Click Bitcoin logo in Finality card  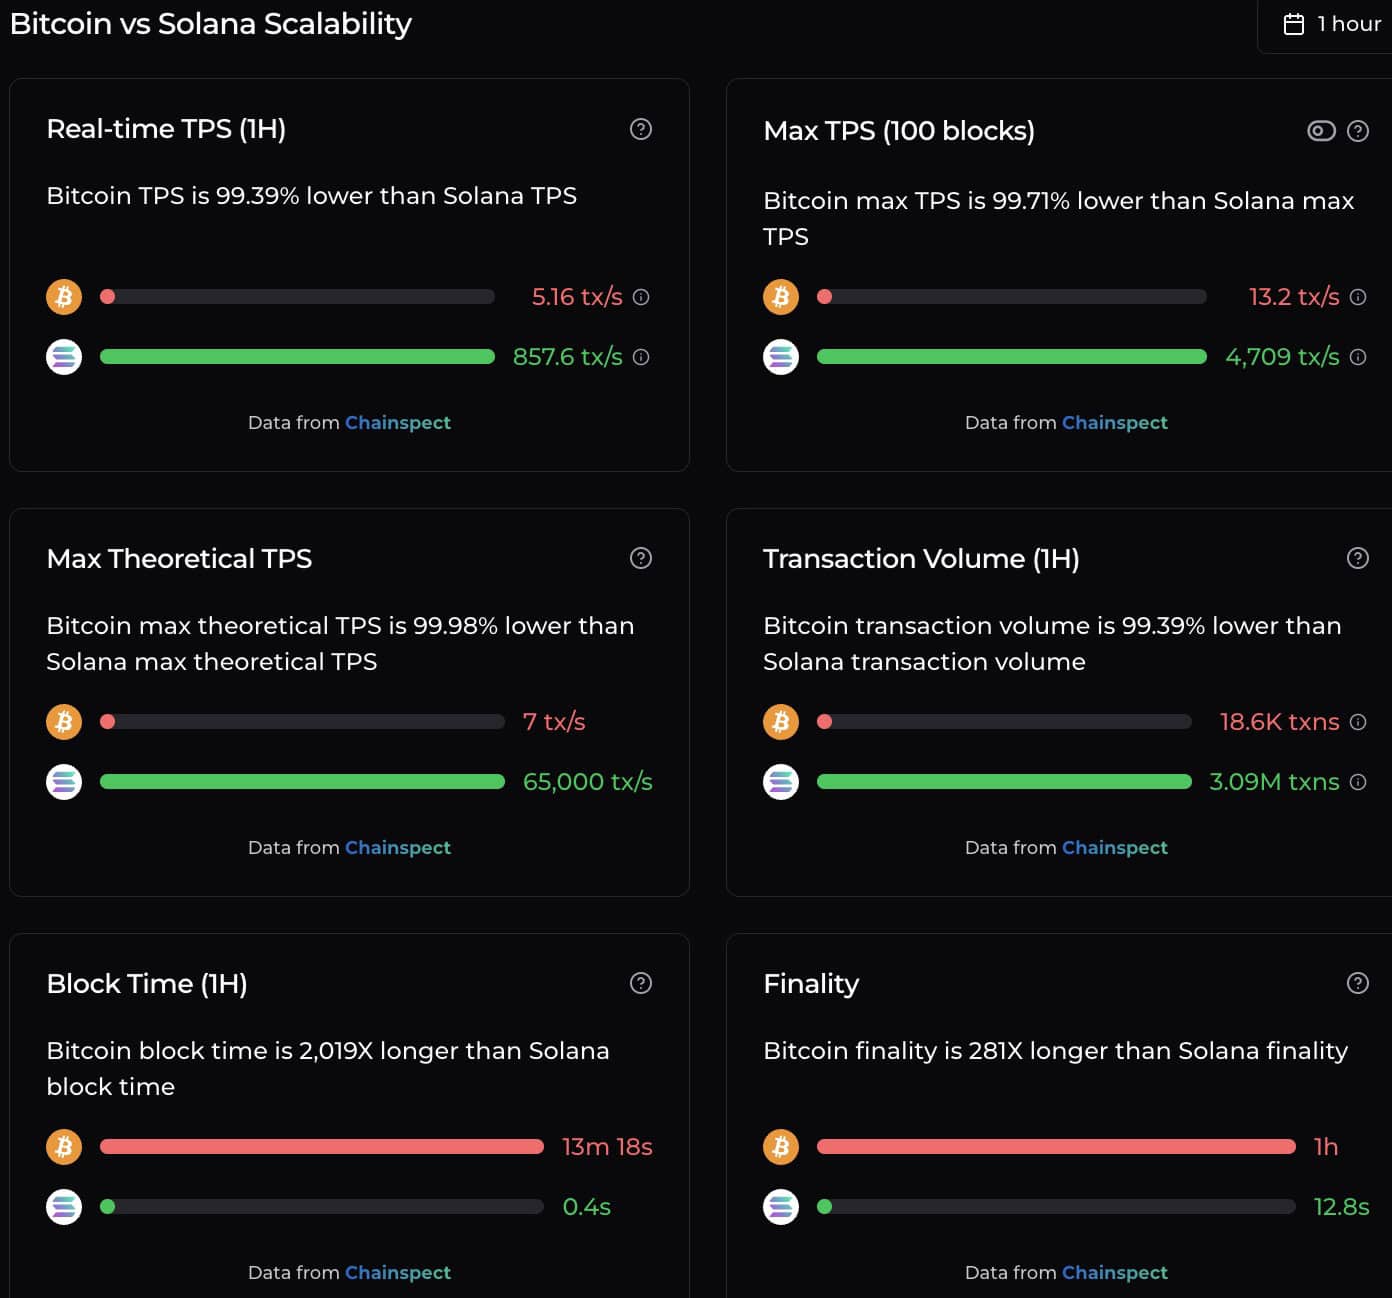[x=781, y=1147]
